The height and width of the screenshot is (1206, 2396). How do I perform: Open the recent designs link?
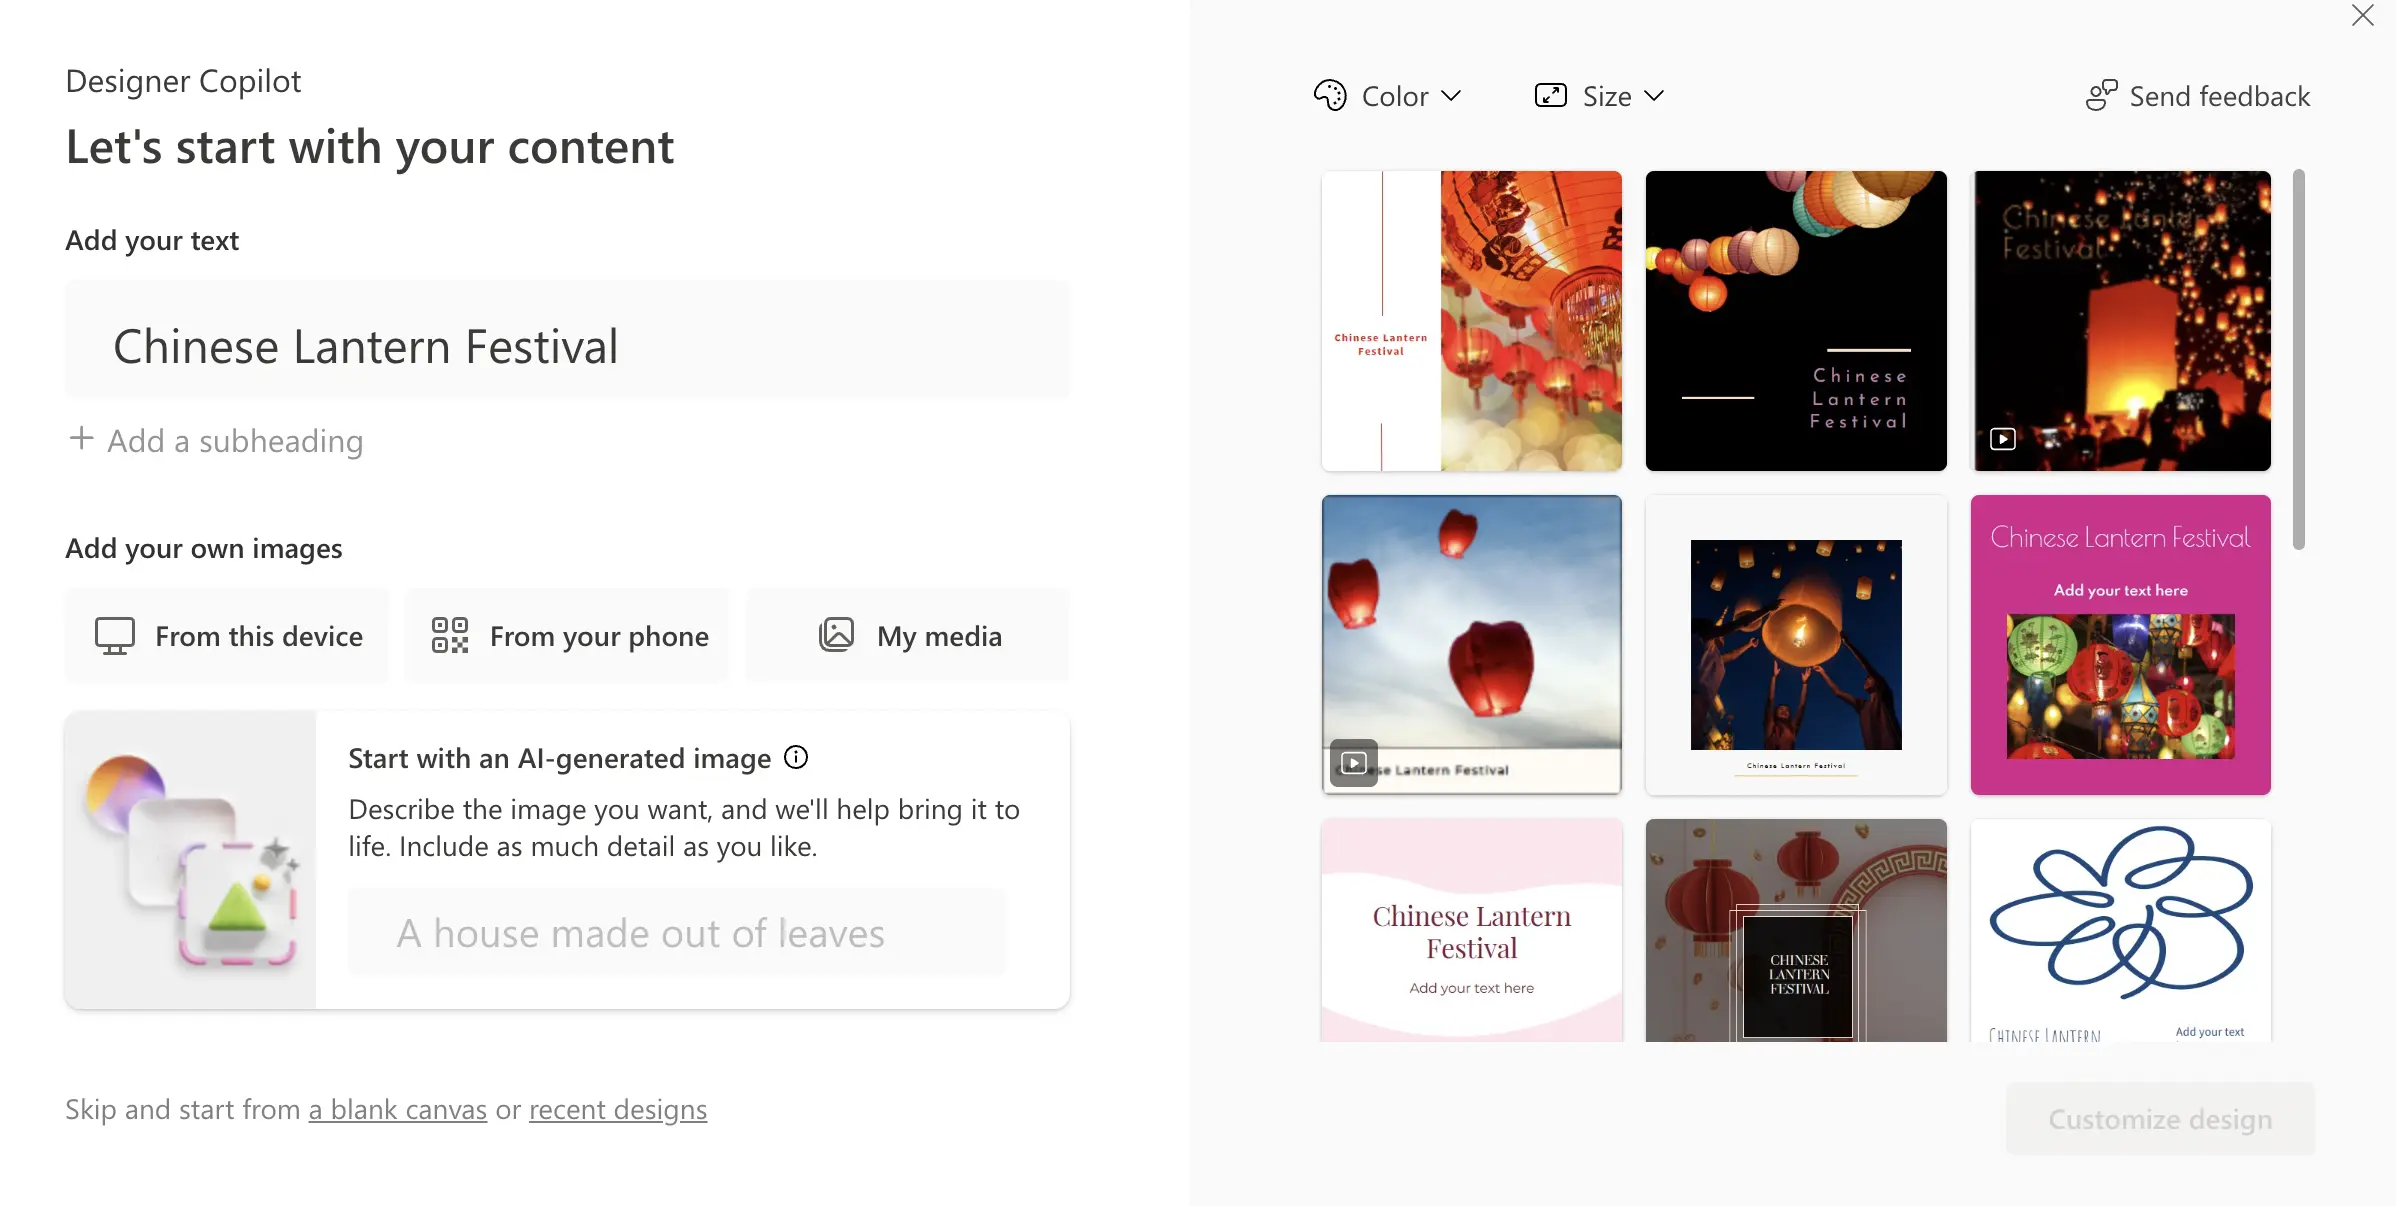pos(617,1110)
